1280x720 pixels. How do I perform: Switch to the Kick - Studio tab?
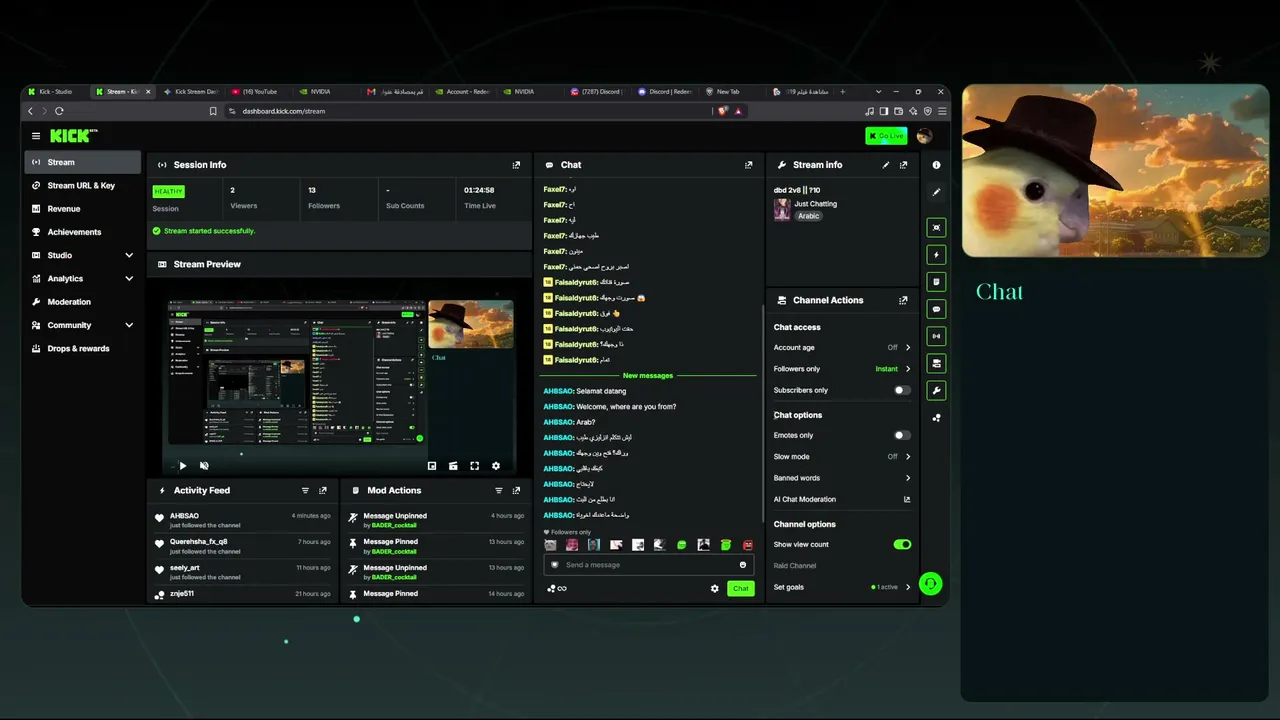pyautogui.click(x=55, y=92)
